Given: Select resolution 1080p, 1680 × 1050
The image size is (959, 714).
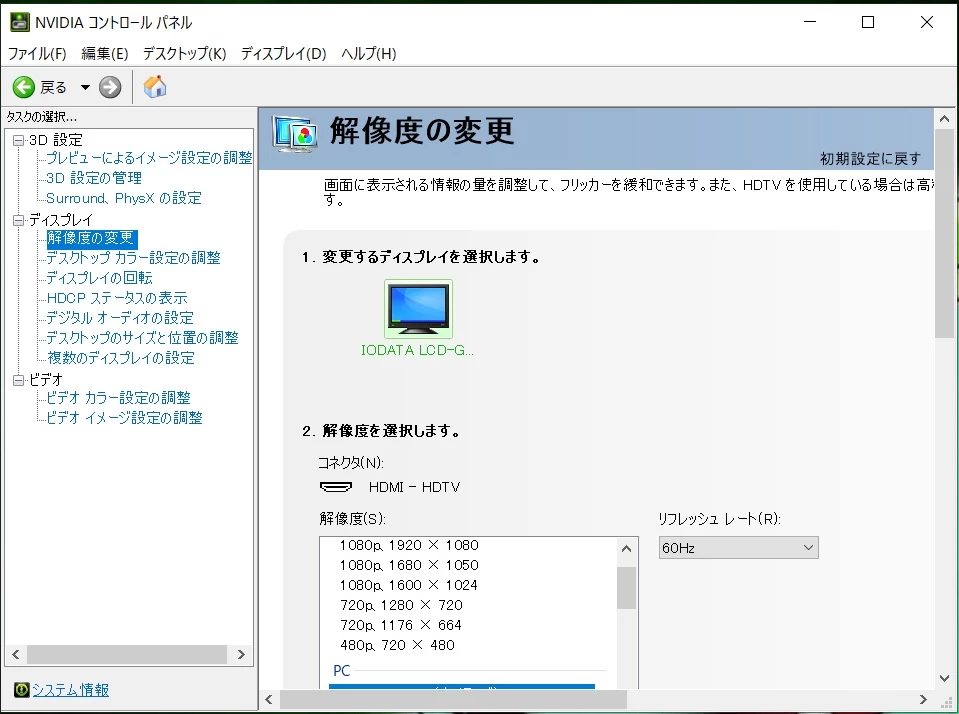Looking at the screenshot, I should (409, 565).
